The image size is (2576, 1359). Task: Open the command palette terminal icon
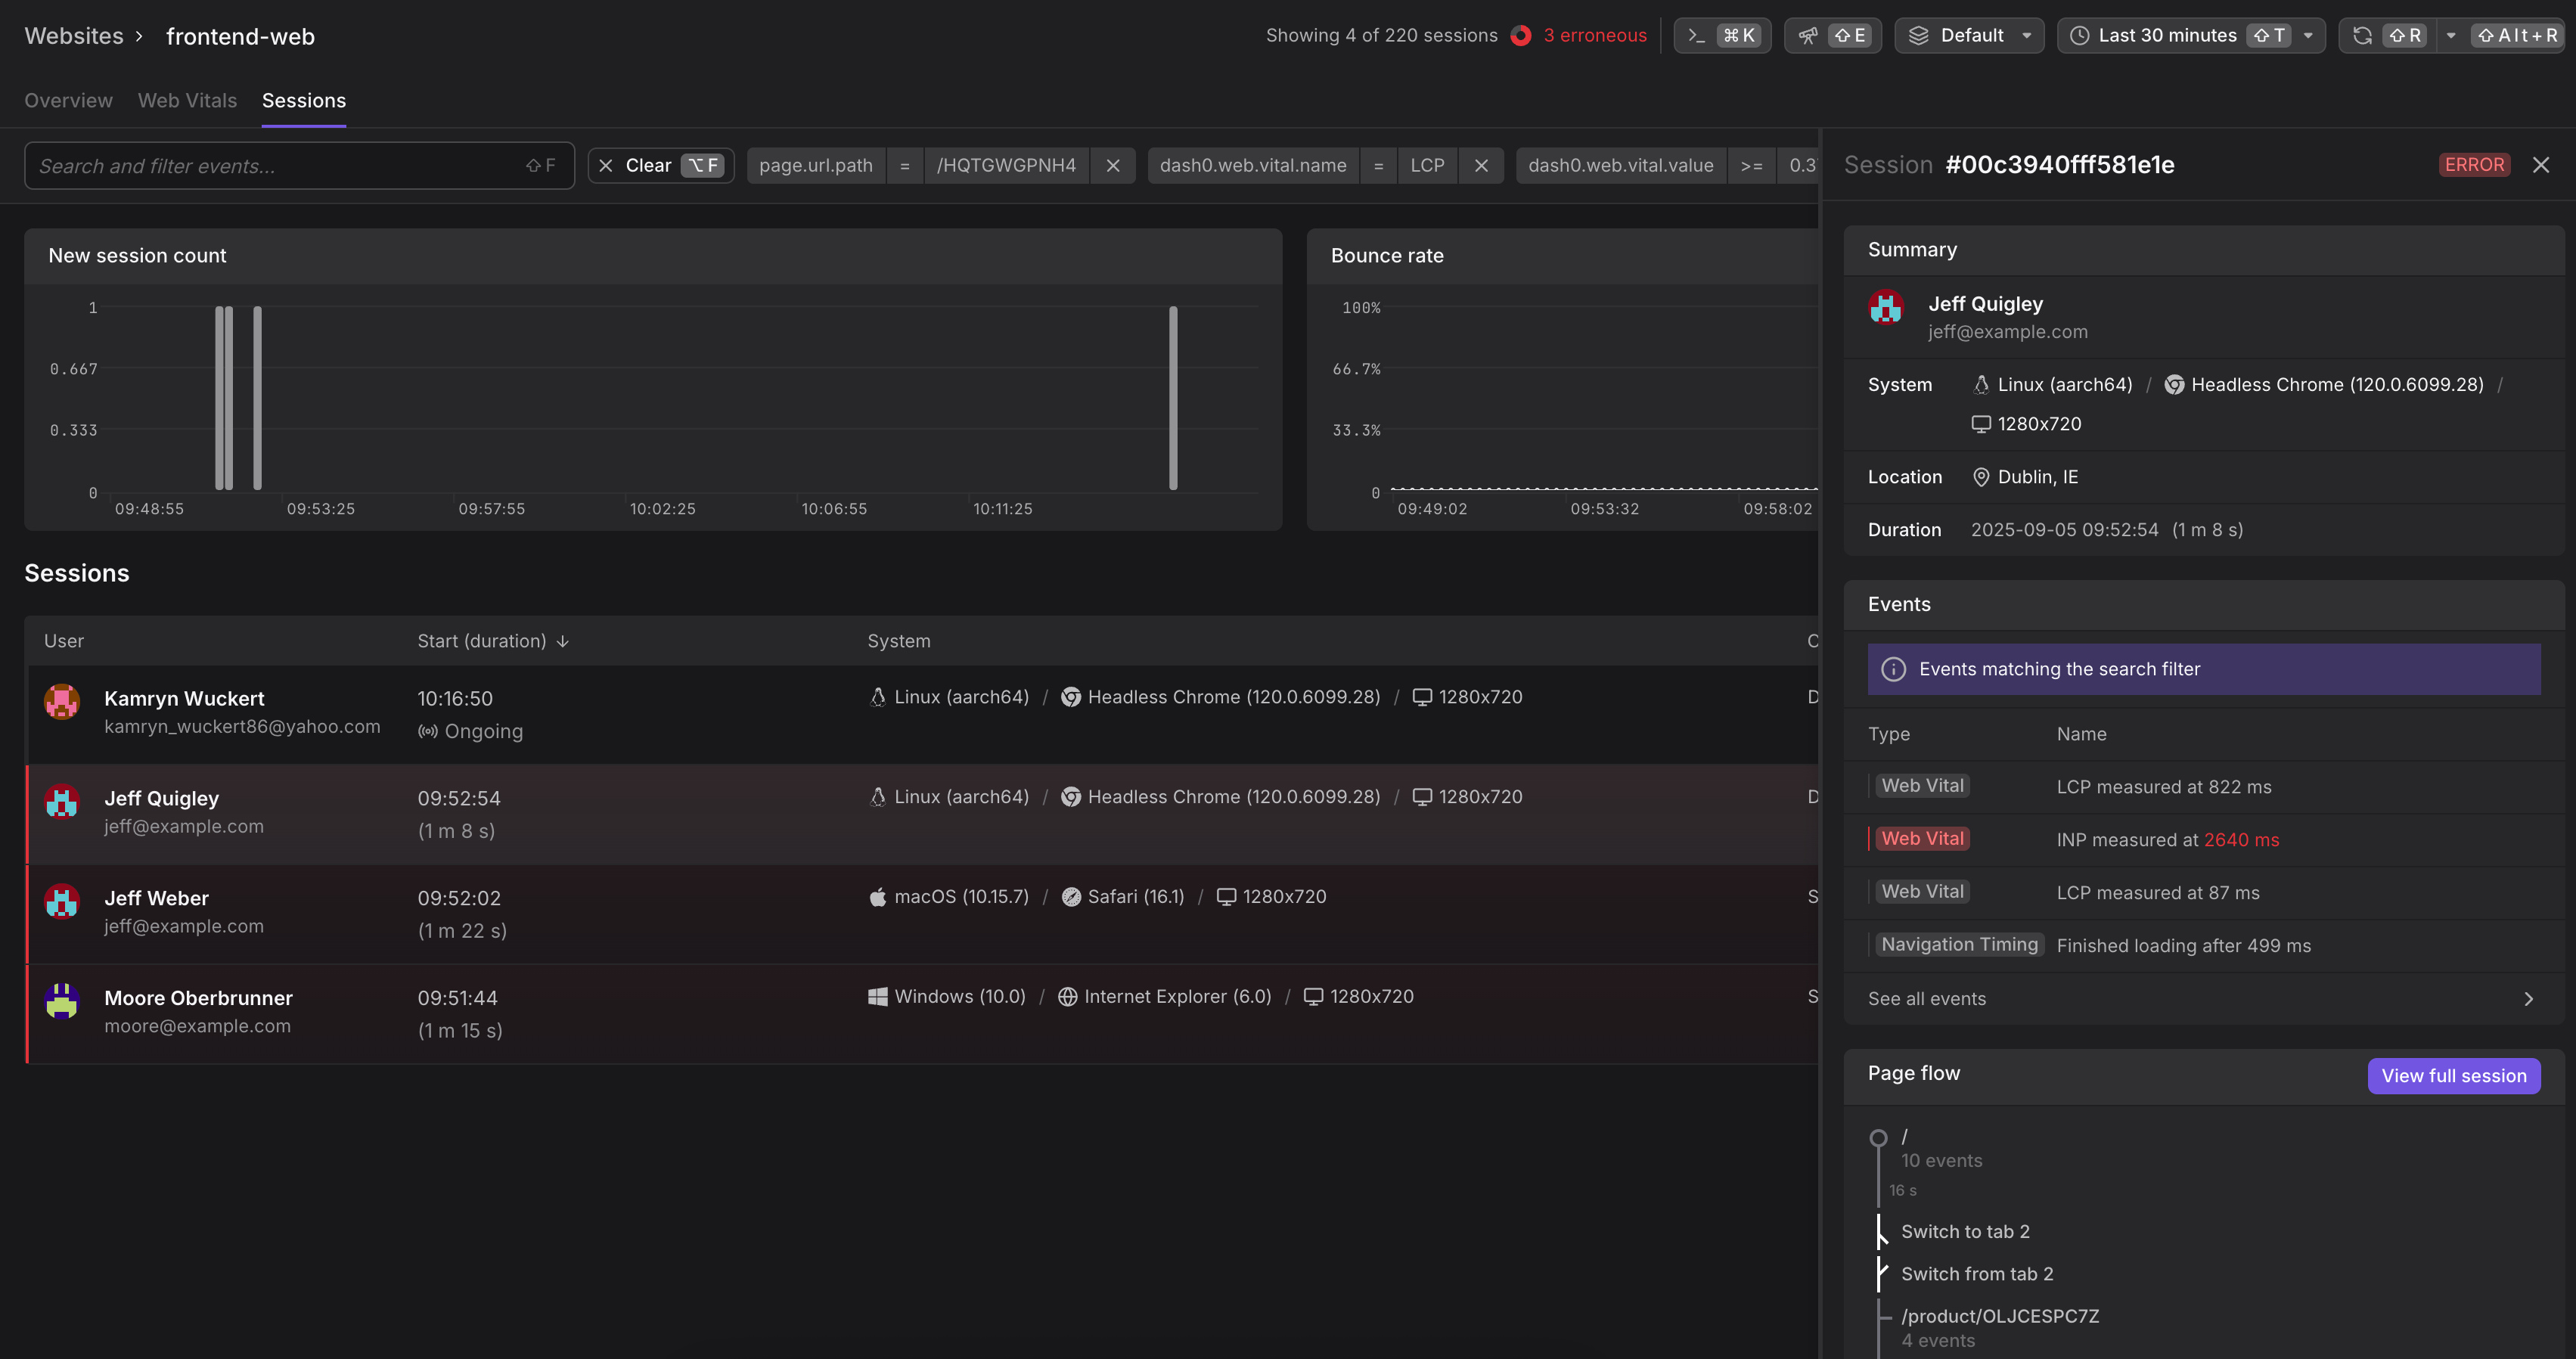pyautogui.click(x=1696, y=36)
